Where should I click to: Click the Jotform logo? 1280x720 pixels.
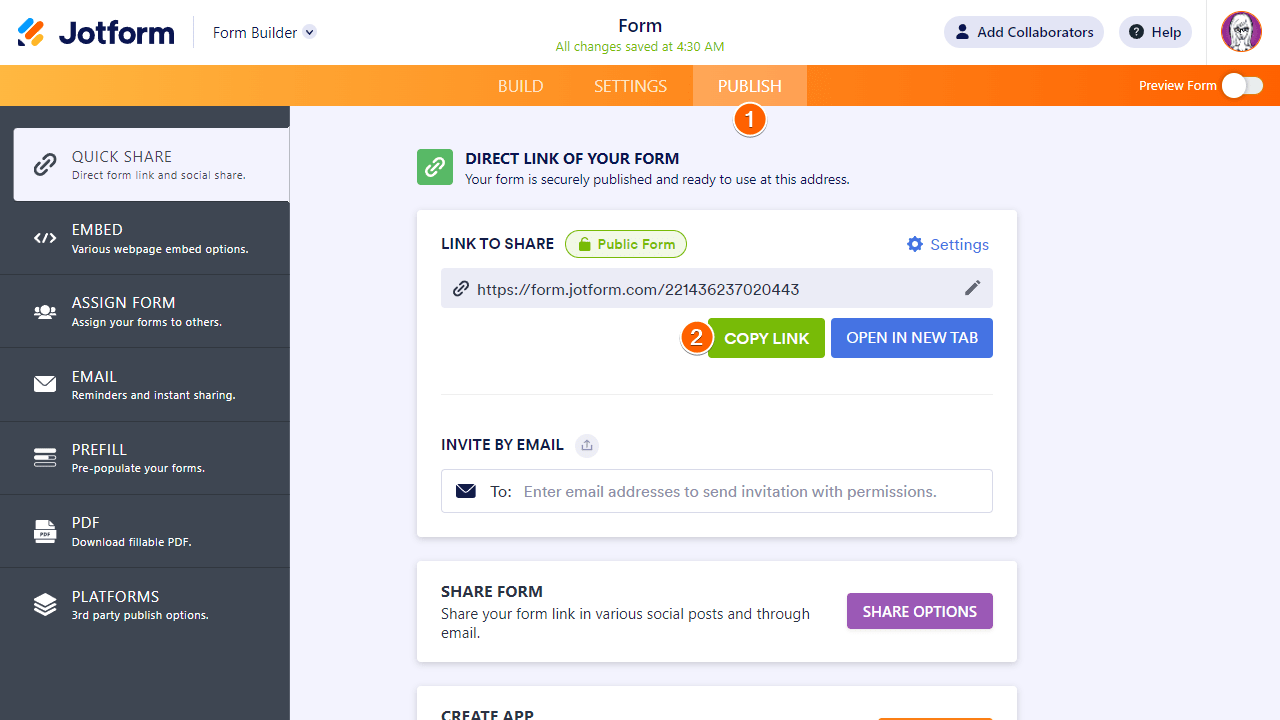pyautogui.click(x=96, y=32)
